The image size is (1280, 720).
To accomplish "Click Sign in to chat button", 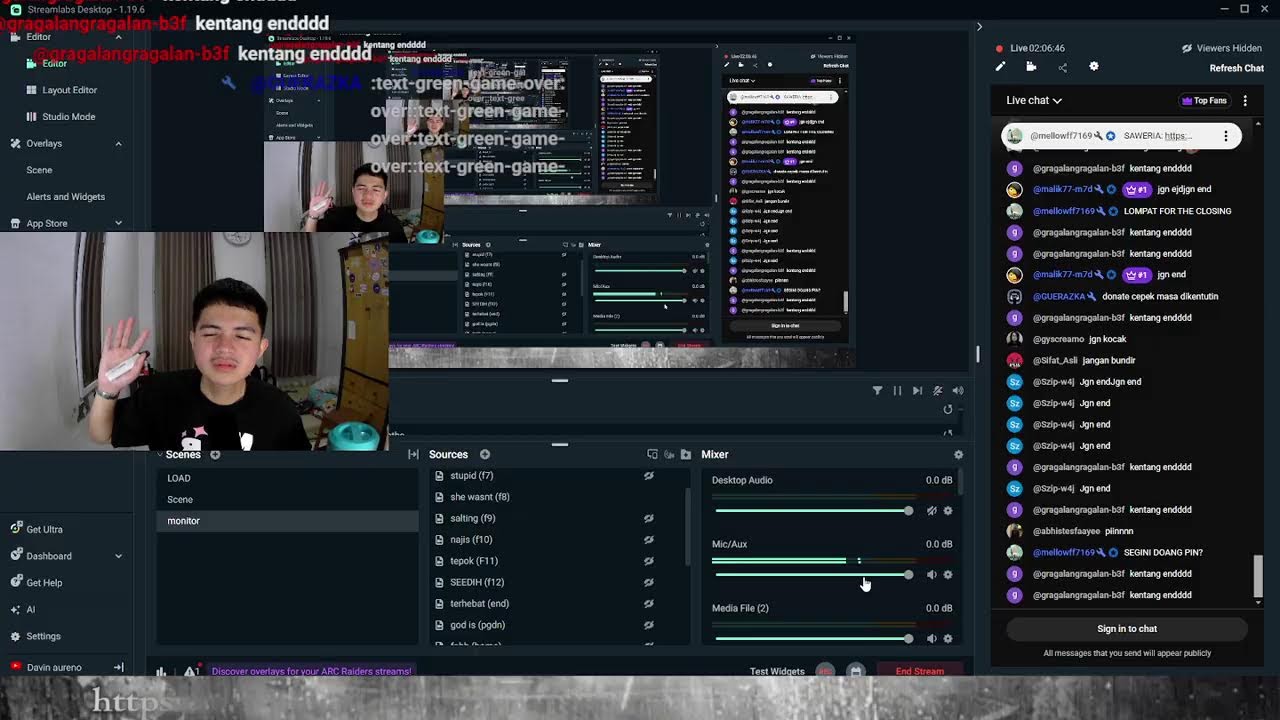I will 1127,629.
